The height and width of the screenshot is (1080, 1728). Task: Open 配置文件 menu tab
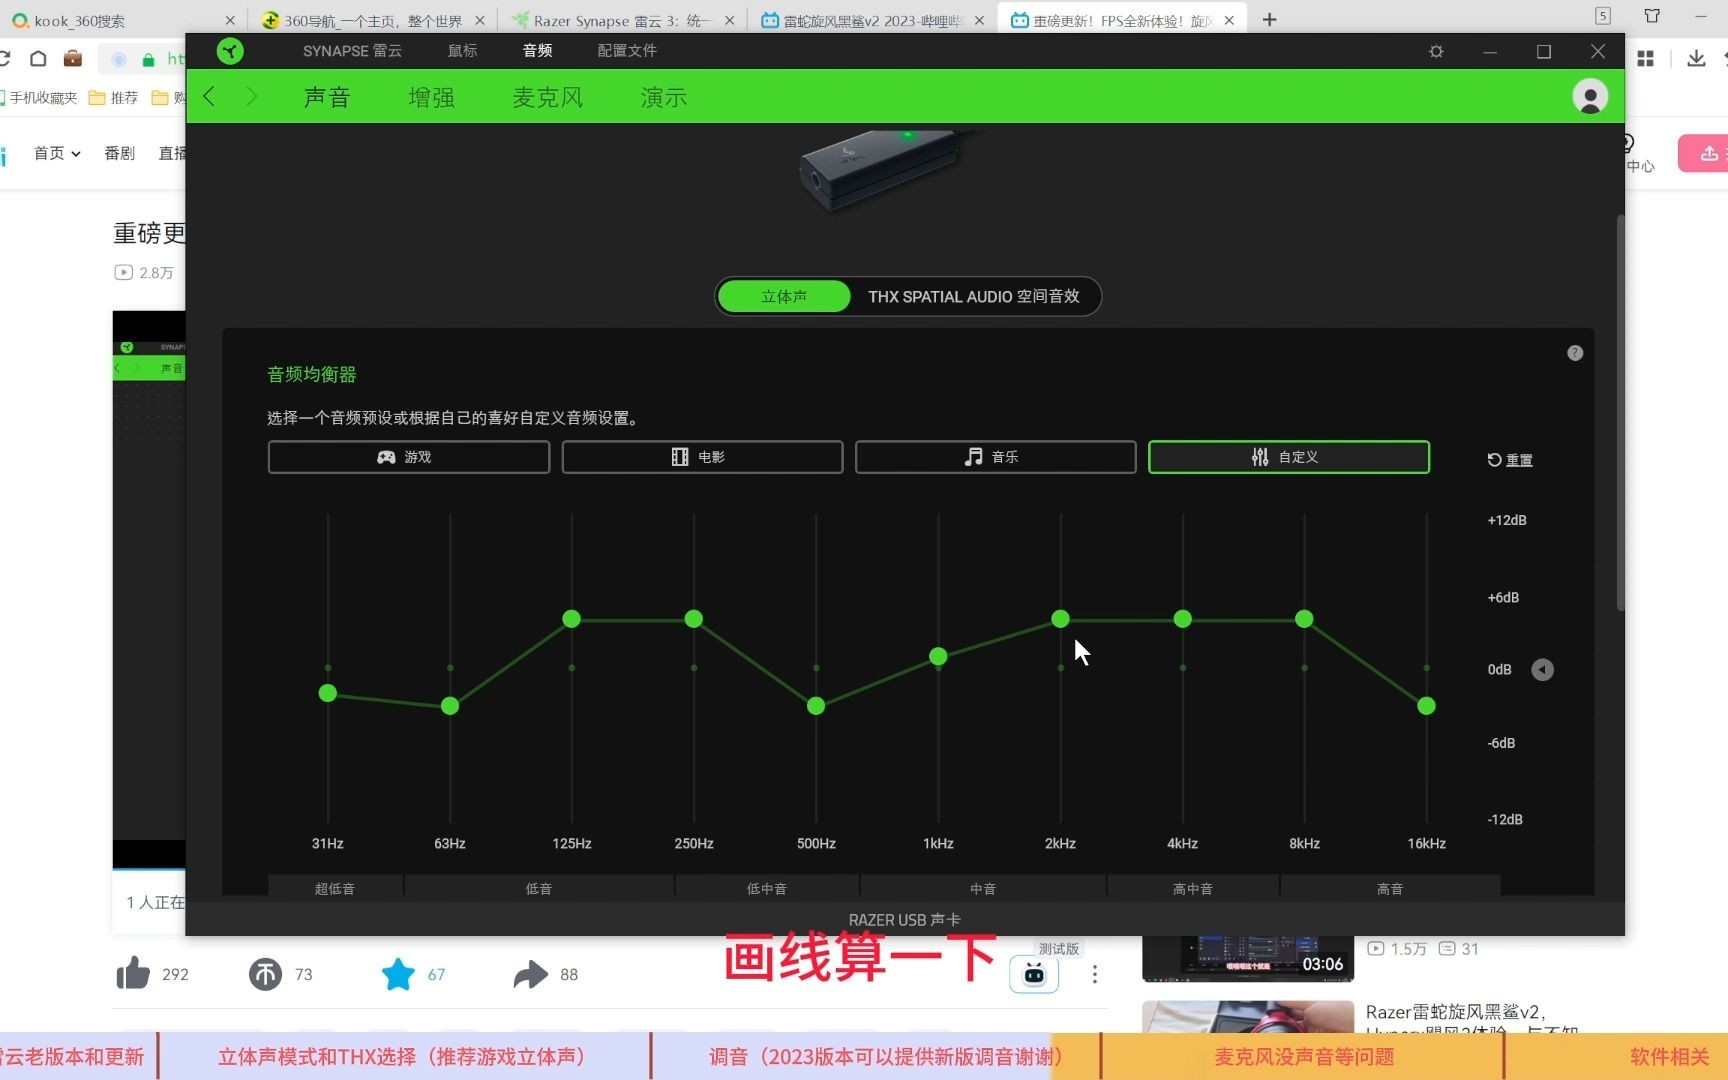coord(627,51)
